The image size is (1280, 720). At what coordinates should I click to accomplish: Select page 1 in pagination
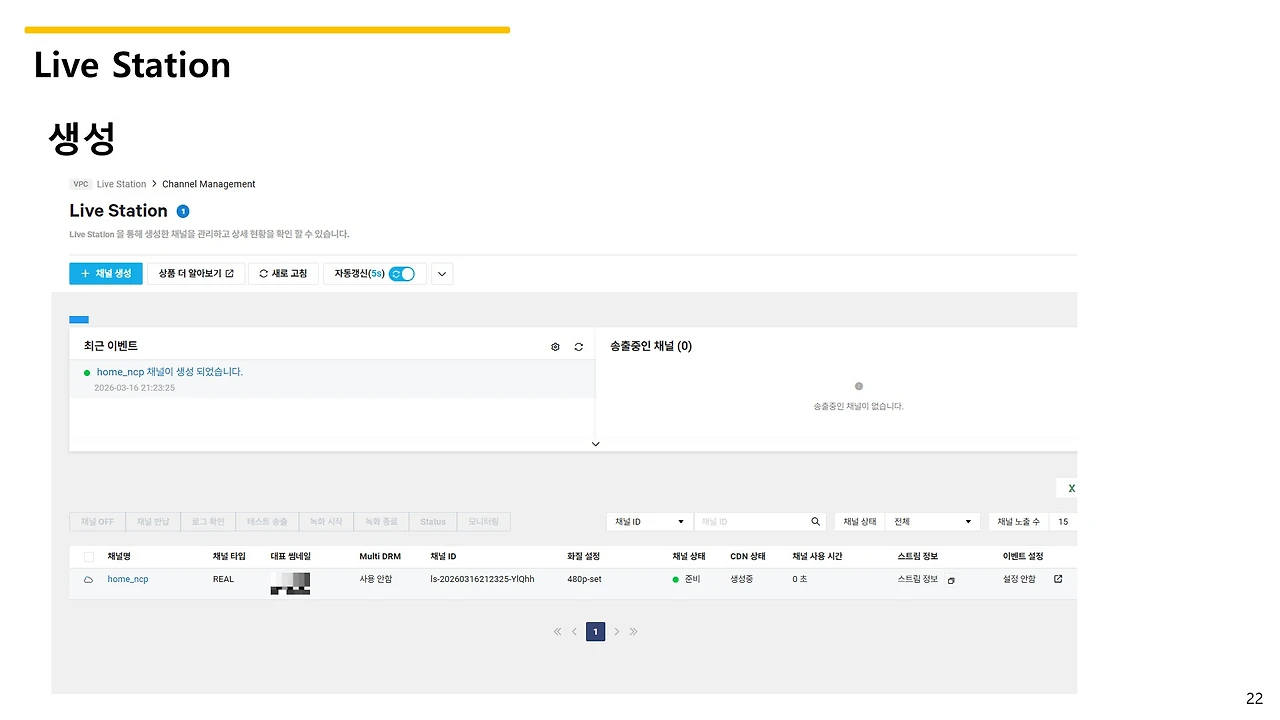595,632
